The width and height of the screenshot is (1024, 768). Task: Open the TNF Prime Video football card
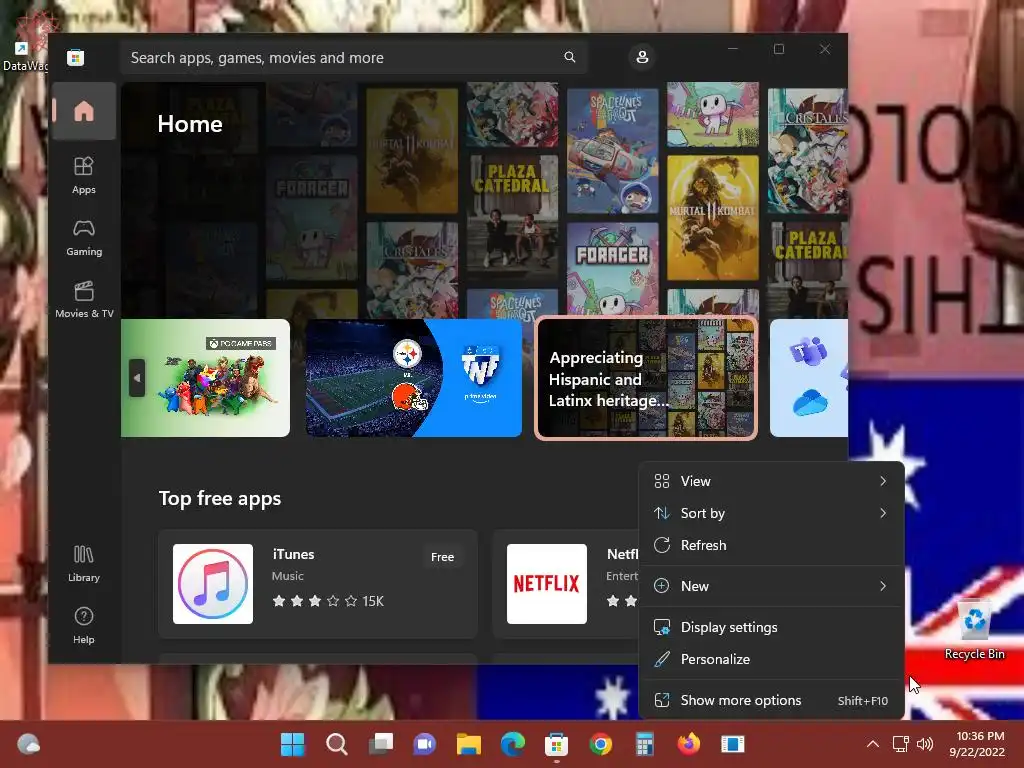coord(413,377)
